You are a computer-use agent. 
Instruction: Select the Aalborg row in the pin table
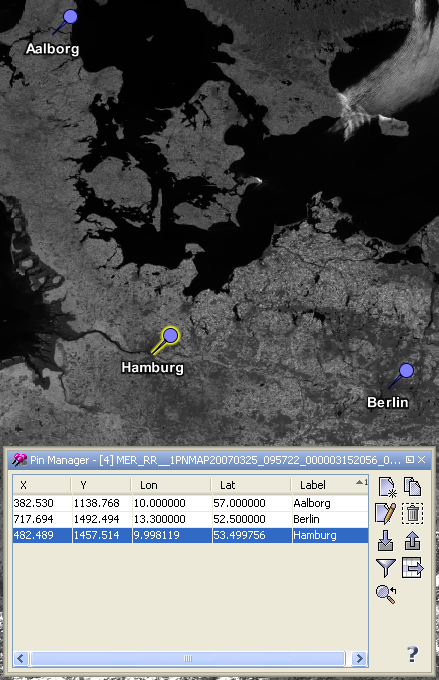[190, 503]
